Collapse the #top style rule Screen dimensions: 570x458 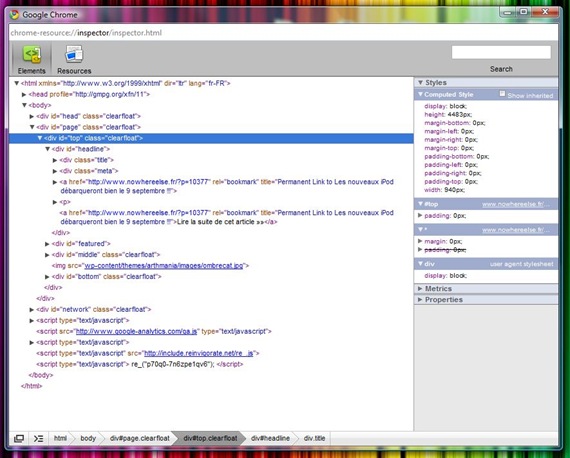click(x=420, y=204)
